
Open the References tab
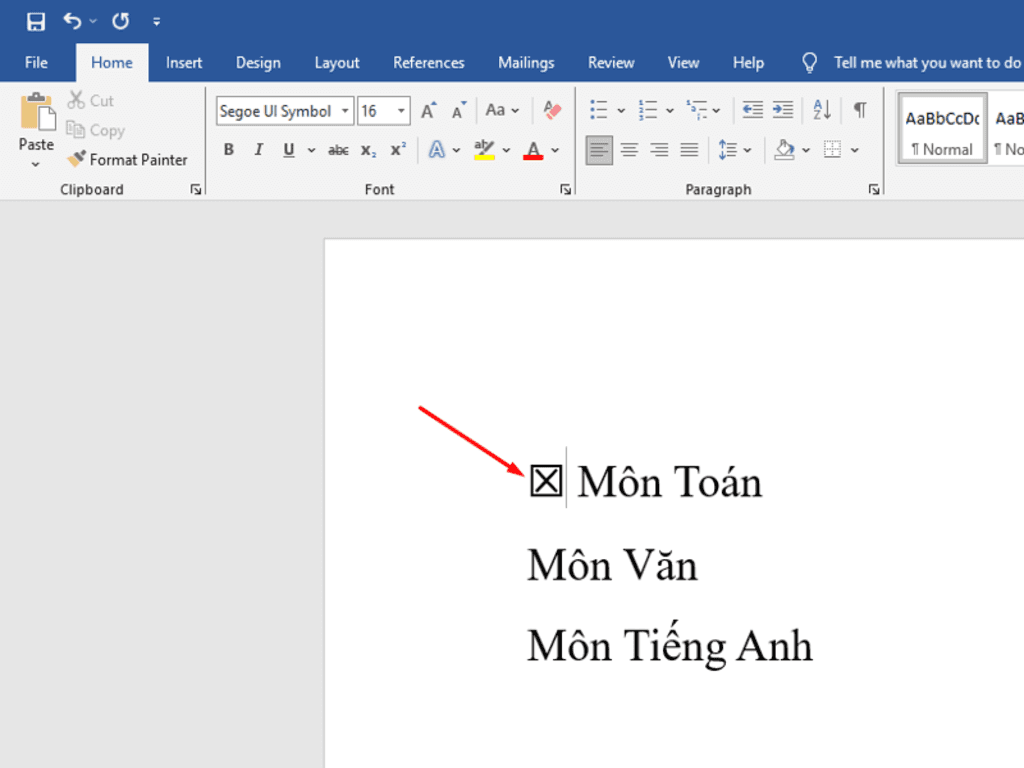coord(428,62)
